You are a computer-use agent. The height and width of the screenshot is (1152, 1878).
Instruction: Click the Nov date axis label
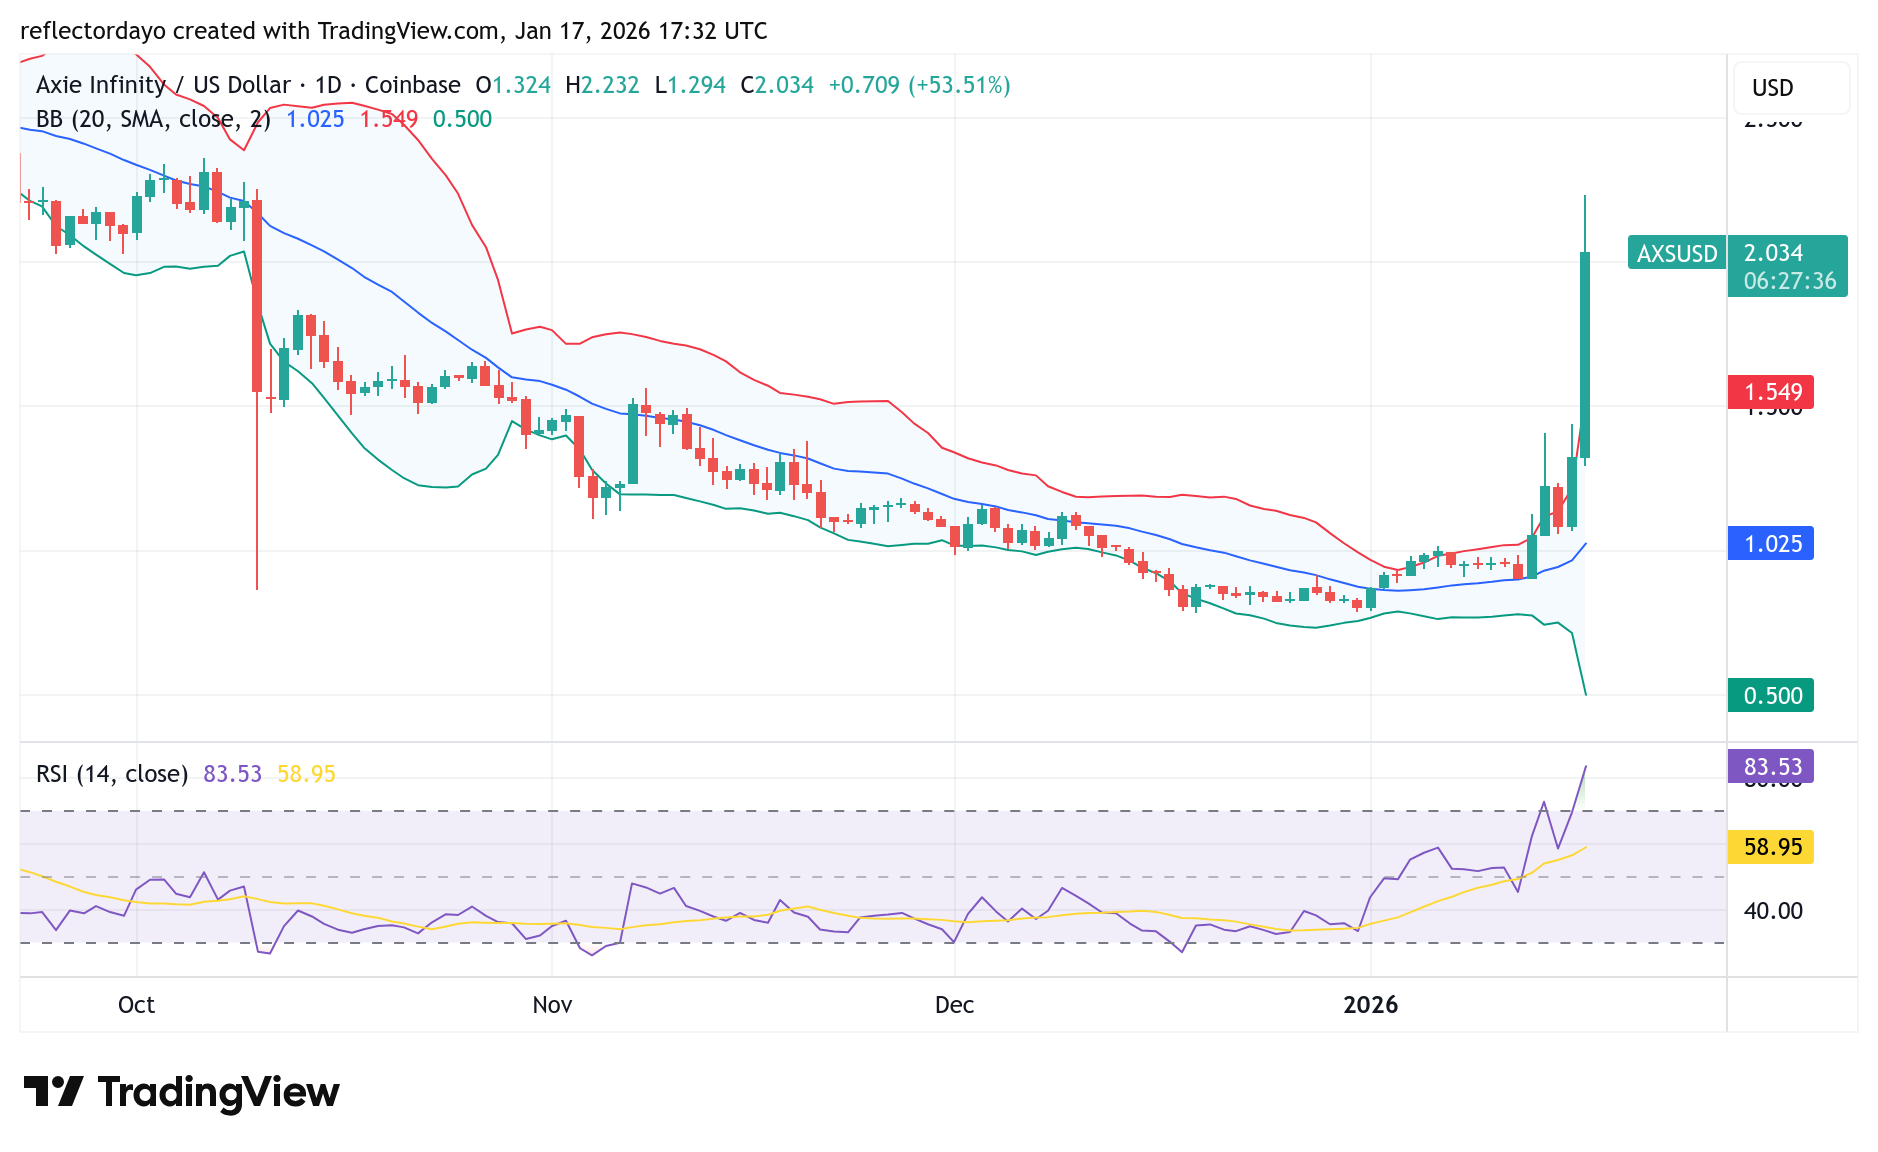(x=552, y=1005)
